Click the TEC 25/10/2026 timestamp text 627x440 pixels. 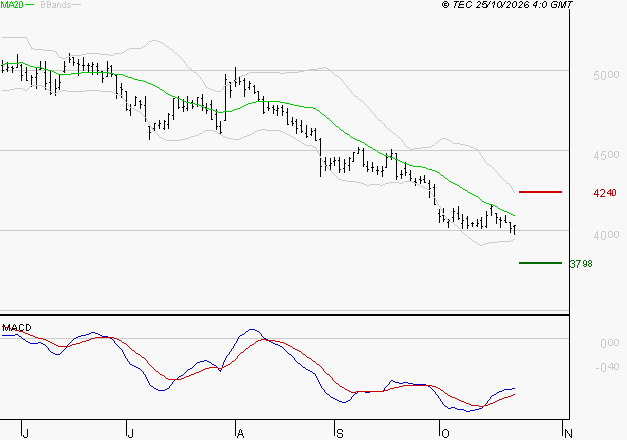click(x=507, y=4)
